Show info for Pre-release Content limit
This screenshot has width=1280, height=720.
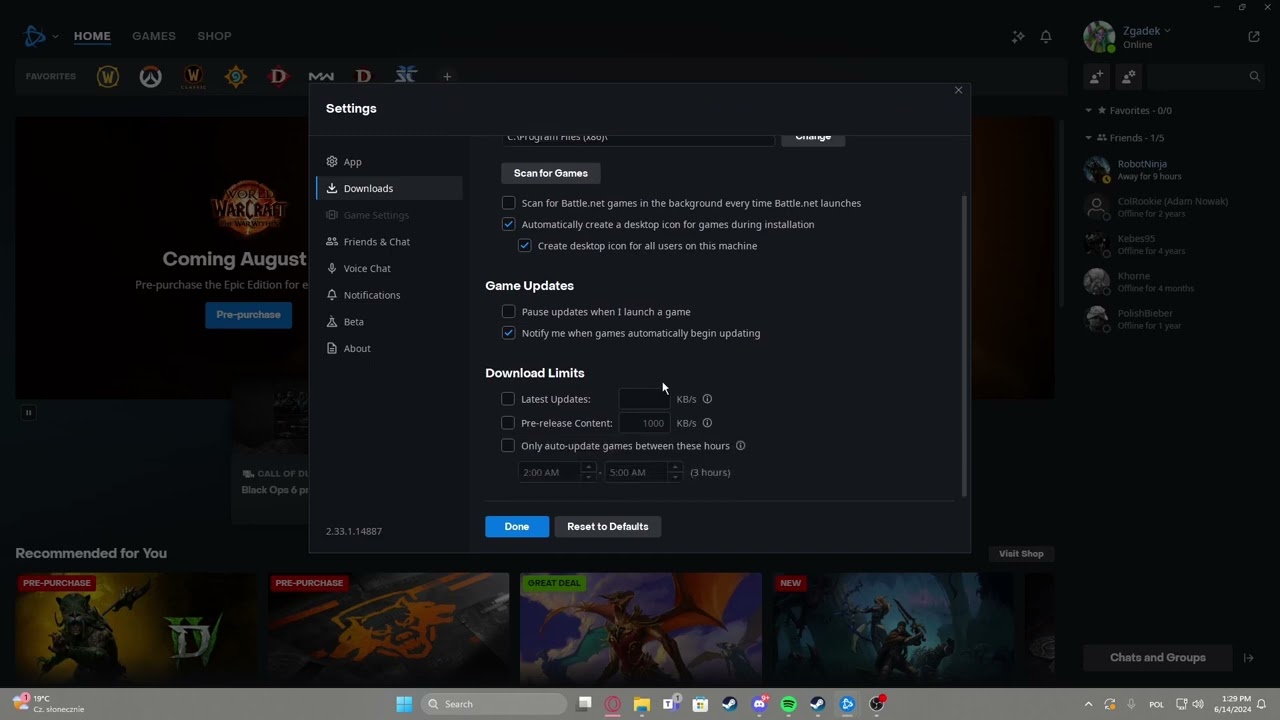(x=707, y=423)
